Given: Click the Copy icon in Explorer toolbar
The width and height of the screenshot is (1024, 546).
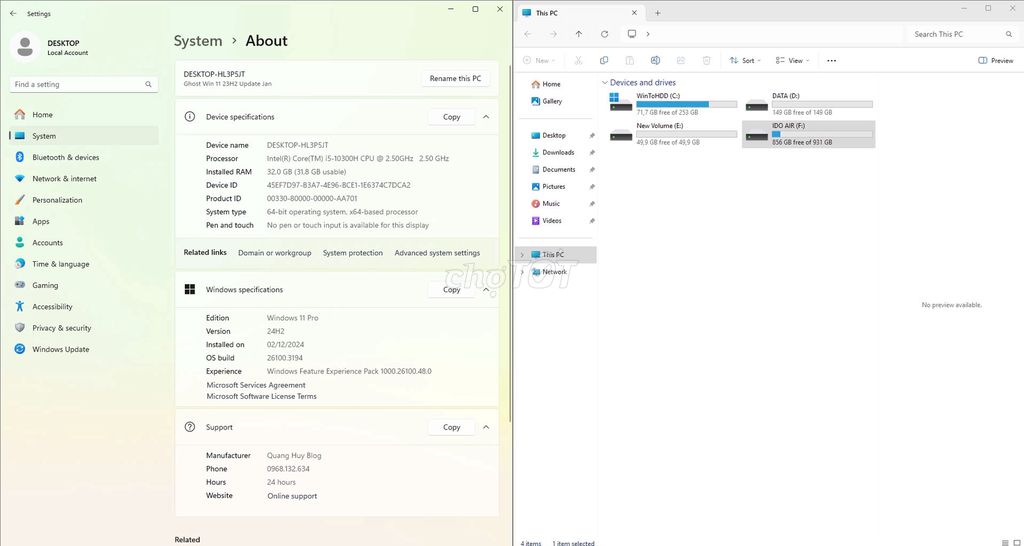Looking at the screenshot, I should [604, 60].
